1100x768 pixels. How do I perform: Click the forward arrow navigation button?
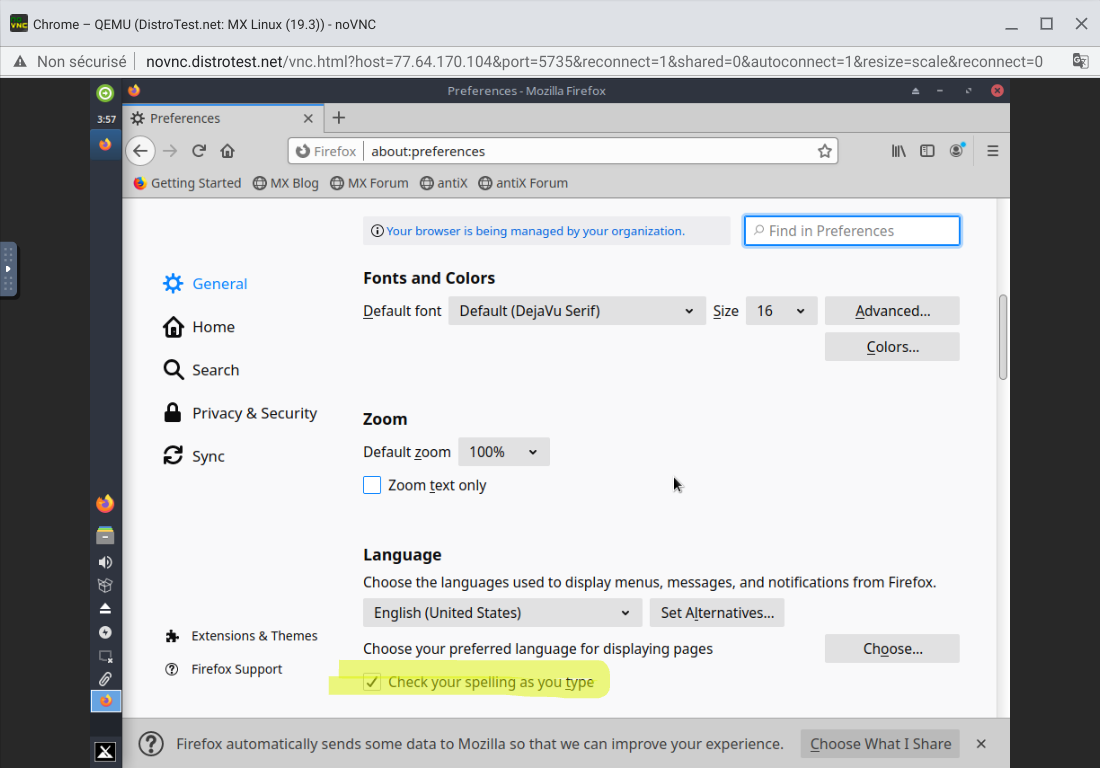coord(170,151)
